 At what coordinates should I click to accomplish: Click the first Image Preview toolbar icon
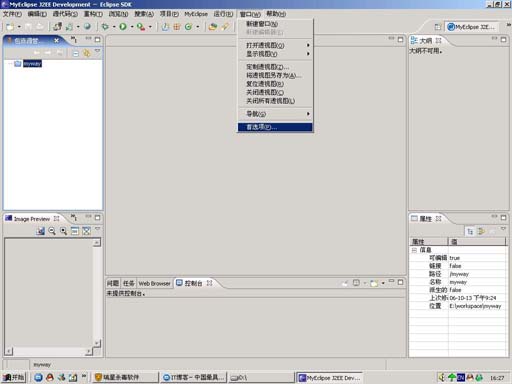[40, 231]
